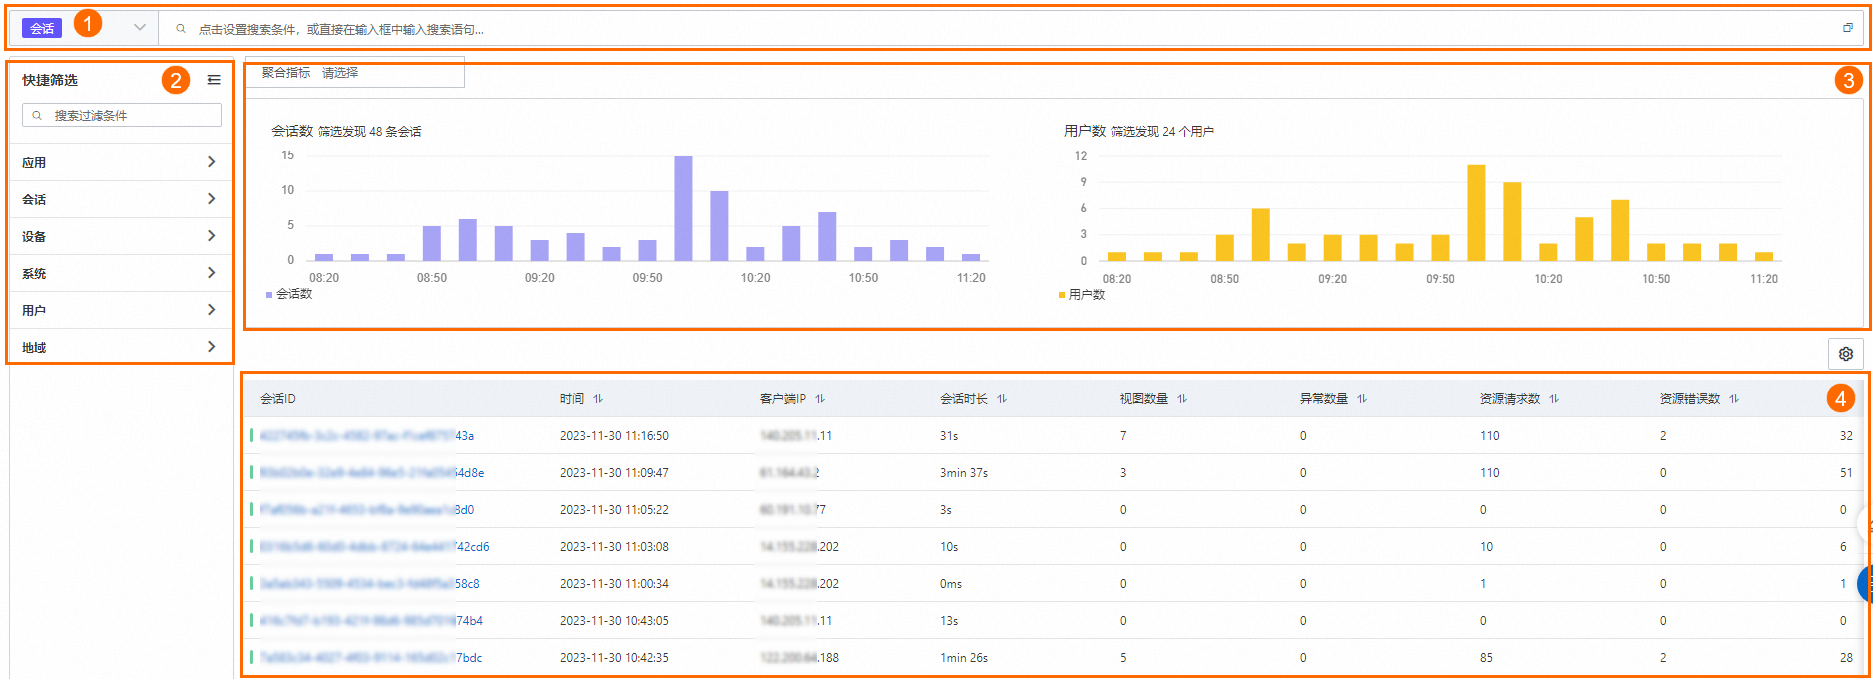Click resource requests 1 in 11:00:34 row
This screenshot has width=1873, height=679.
[1483, 584]
